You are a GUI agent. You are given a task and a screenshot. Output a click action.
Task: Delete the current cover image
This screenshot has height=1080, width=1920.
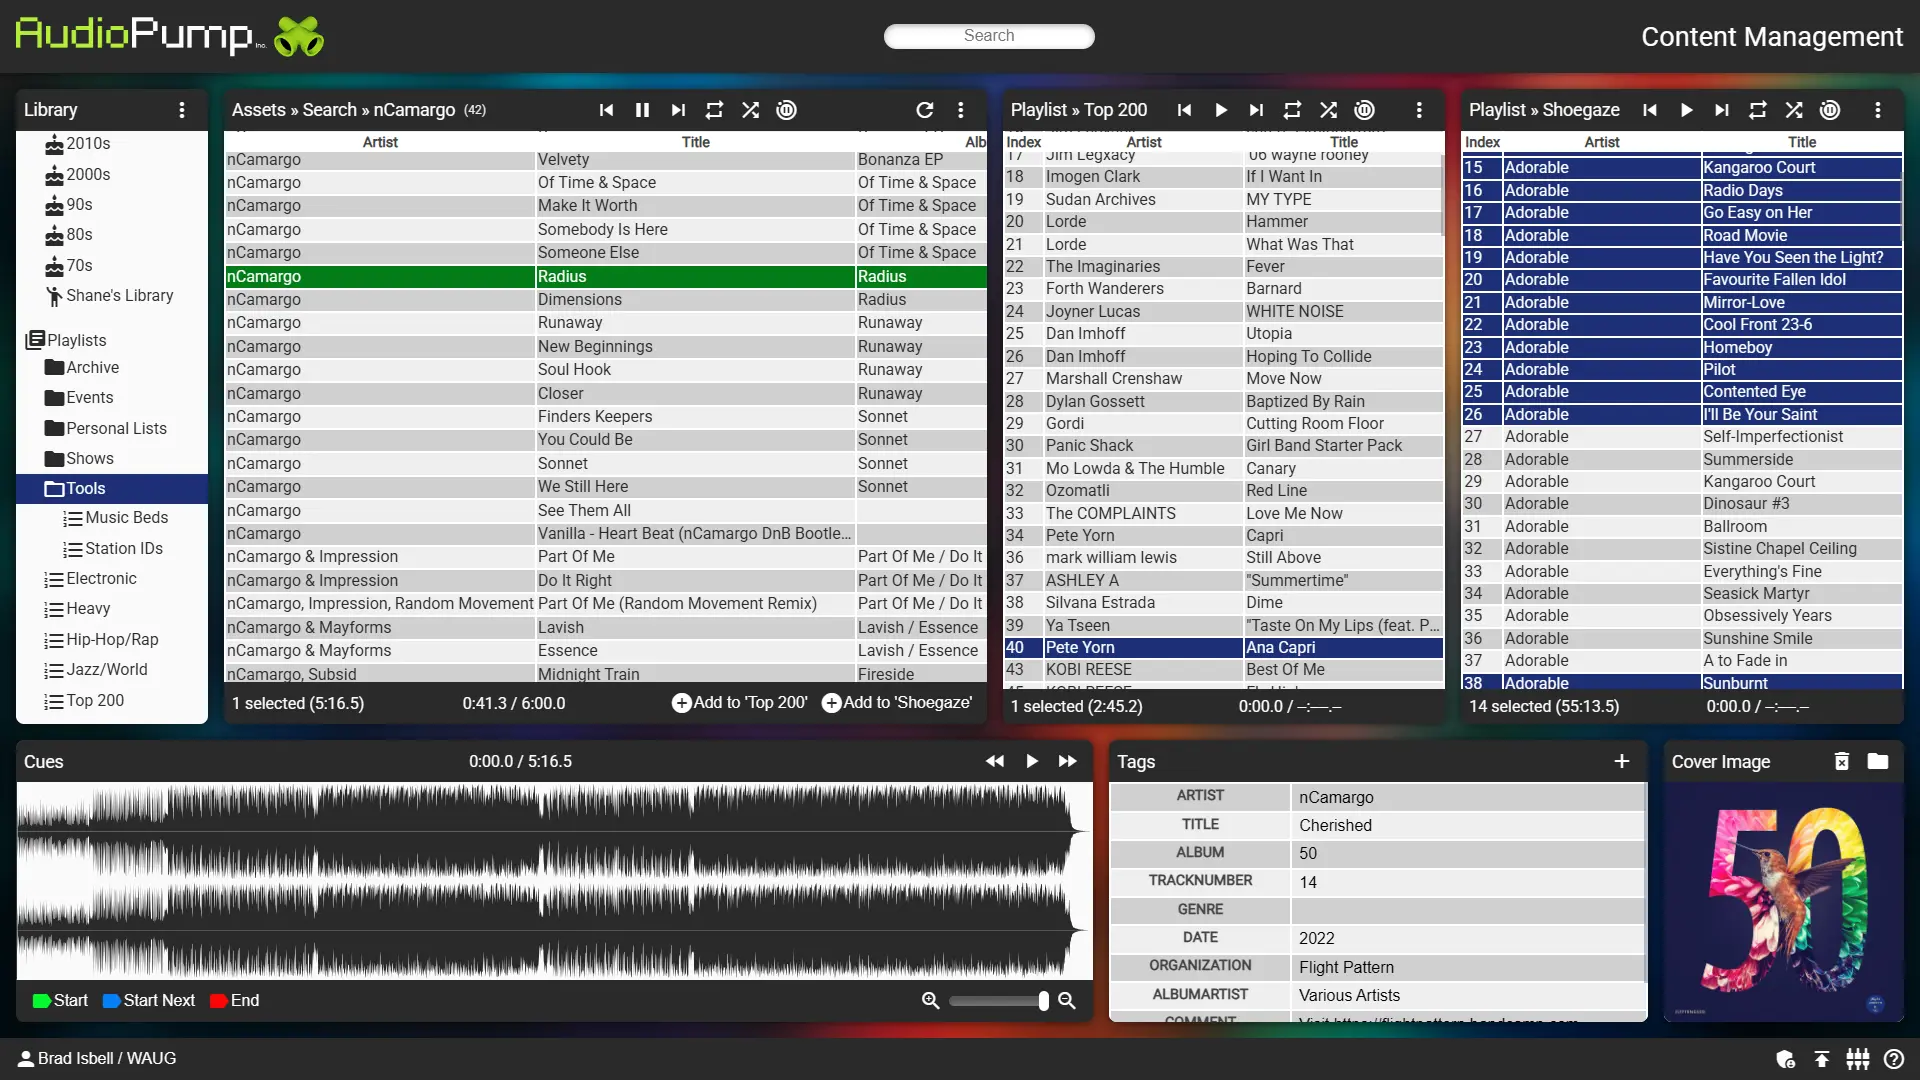coord(1843,761)
